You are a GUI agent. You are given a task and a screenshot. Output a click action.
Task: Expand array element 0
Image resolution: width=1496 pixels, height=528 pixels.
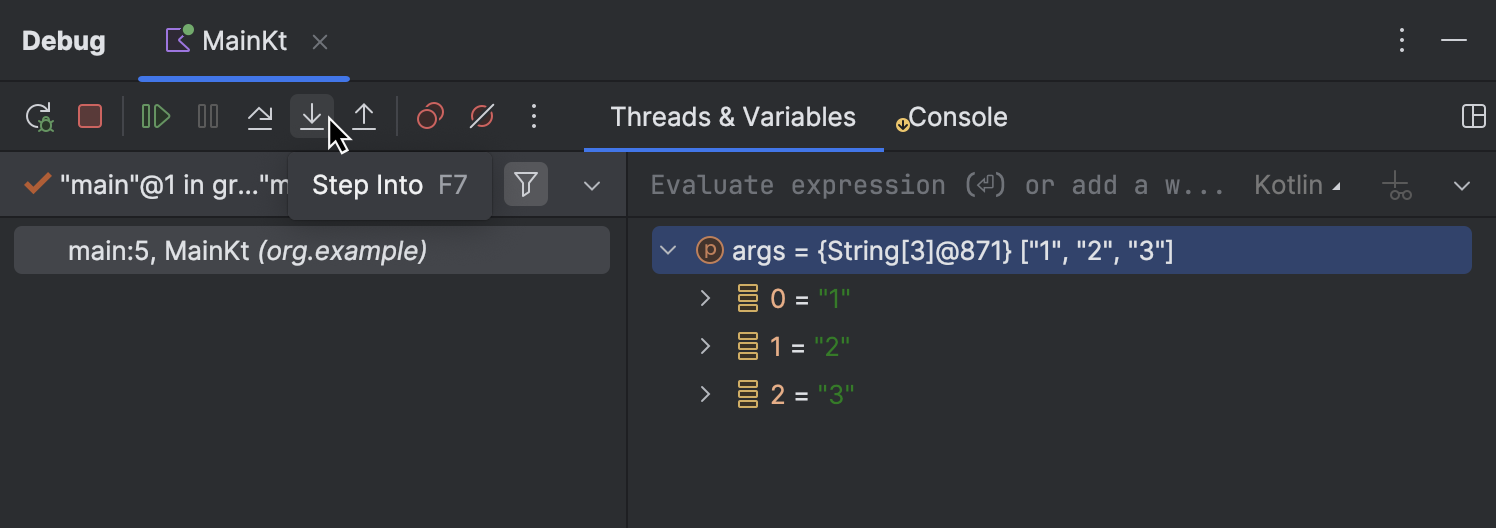(x=705, y=298)
